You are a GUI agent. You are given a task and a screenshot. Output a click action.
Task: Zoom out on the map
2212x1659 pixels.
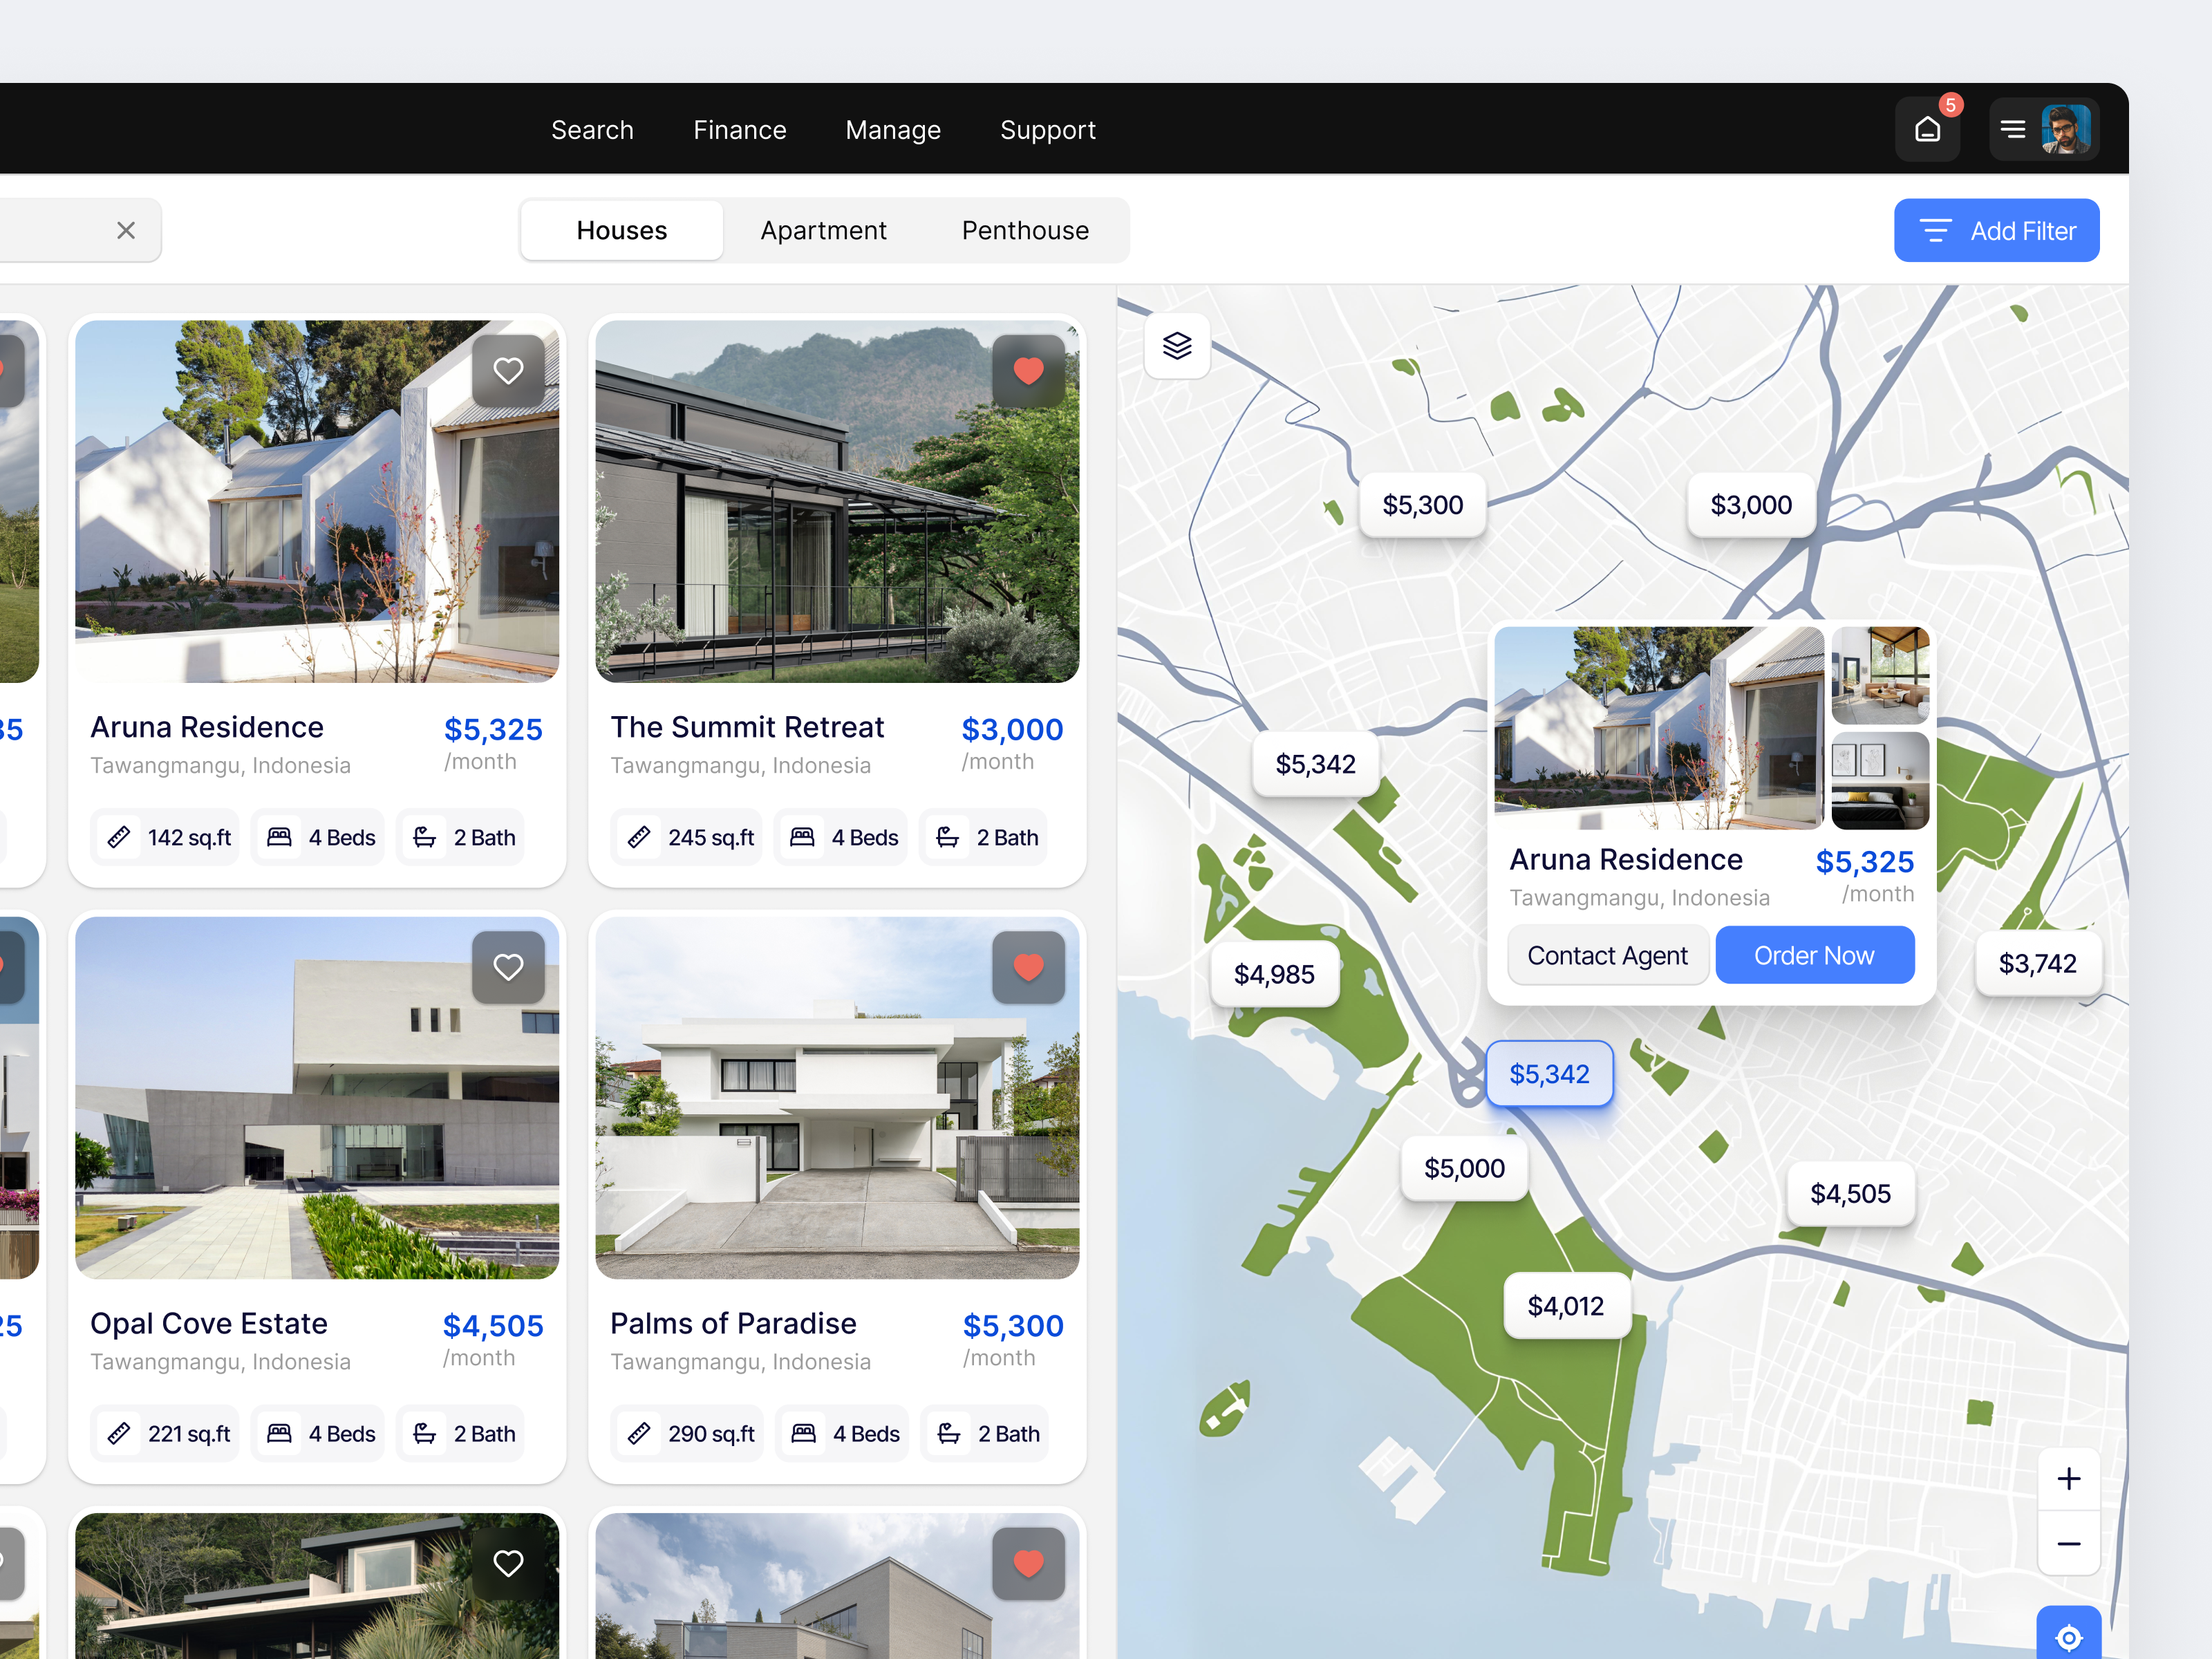pyautogui.click(x=2069, y=1543)
